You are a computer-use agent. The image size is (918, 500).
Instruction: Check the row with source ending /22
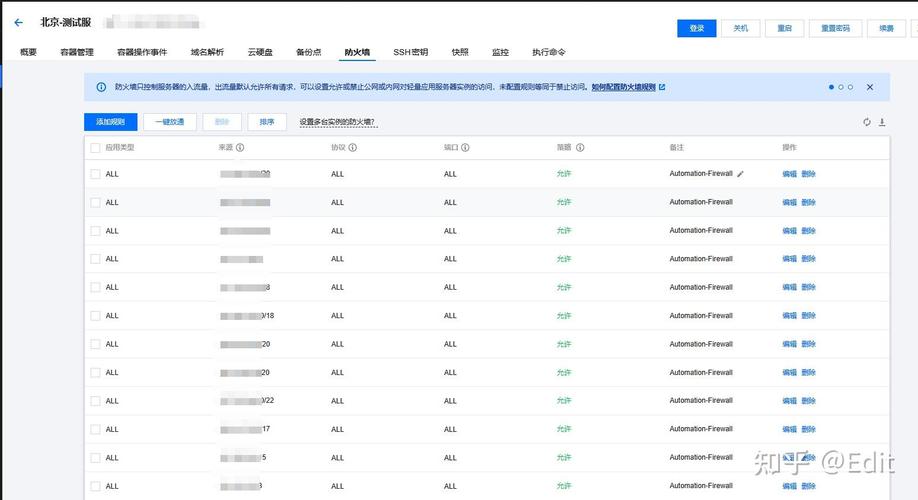(x=95, y=401)
